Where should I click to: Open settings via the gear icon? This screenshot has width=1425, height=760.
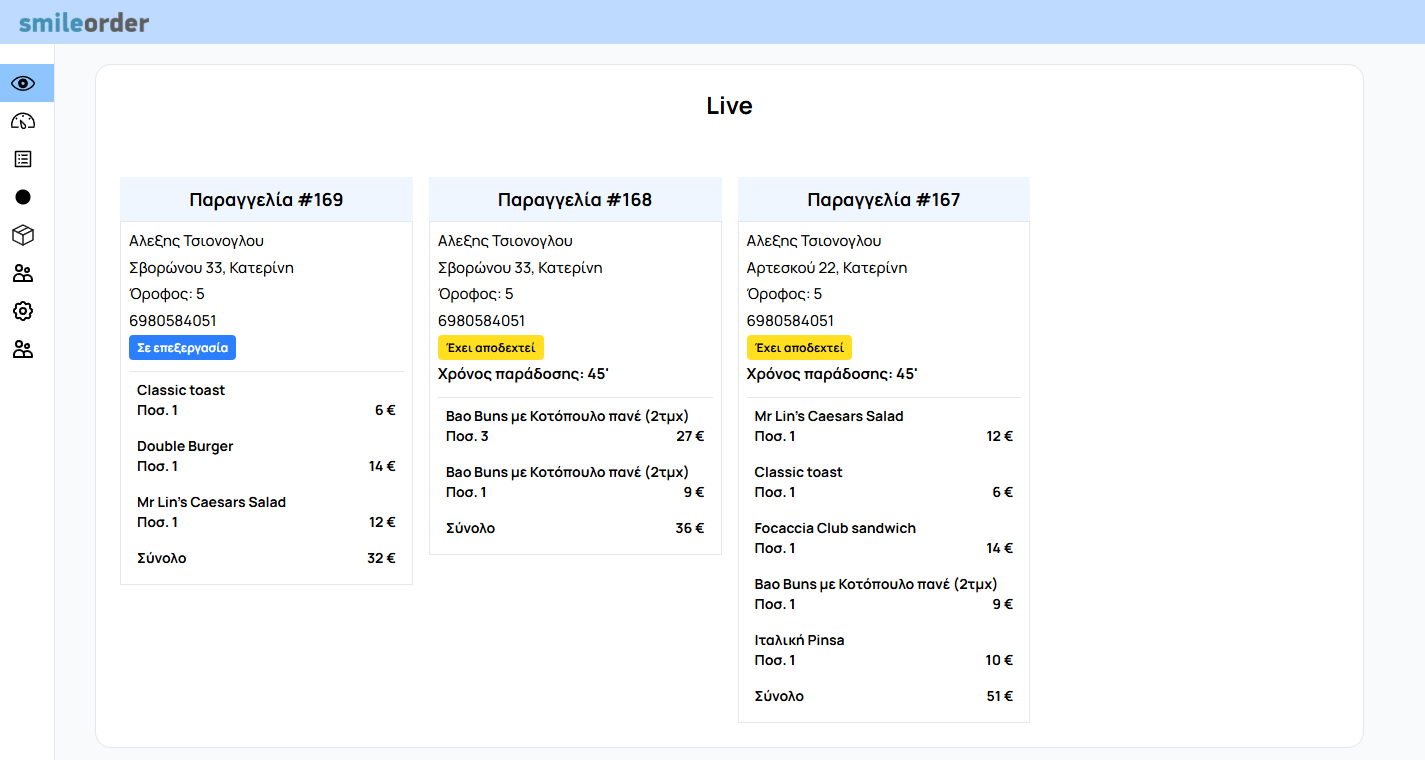click(x=23, y=311)
